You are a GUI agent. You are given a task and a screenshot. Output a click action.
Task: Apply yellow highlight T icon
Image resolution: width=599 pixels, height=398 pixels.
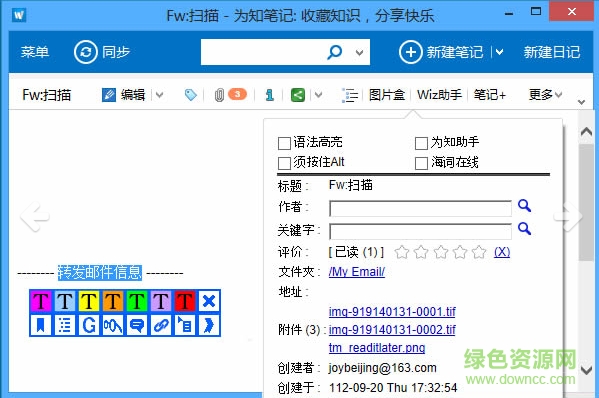89,301
